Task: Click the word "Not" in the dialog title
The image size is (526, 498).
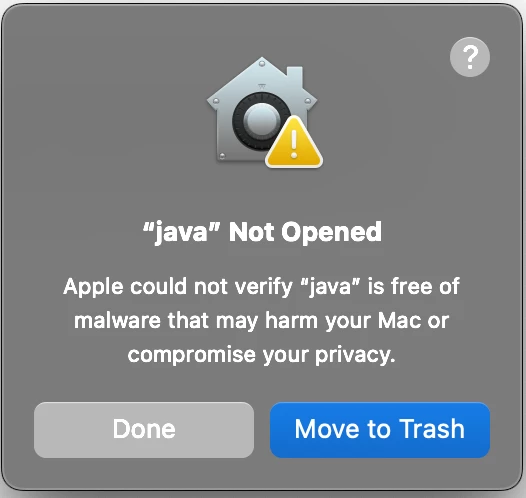Action: (252, 232)
